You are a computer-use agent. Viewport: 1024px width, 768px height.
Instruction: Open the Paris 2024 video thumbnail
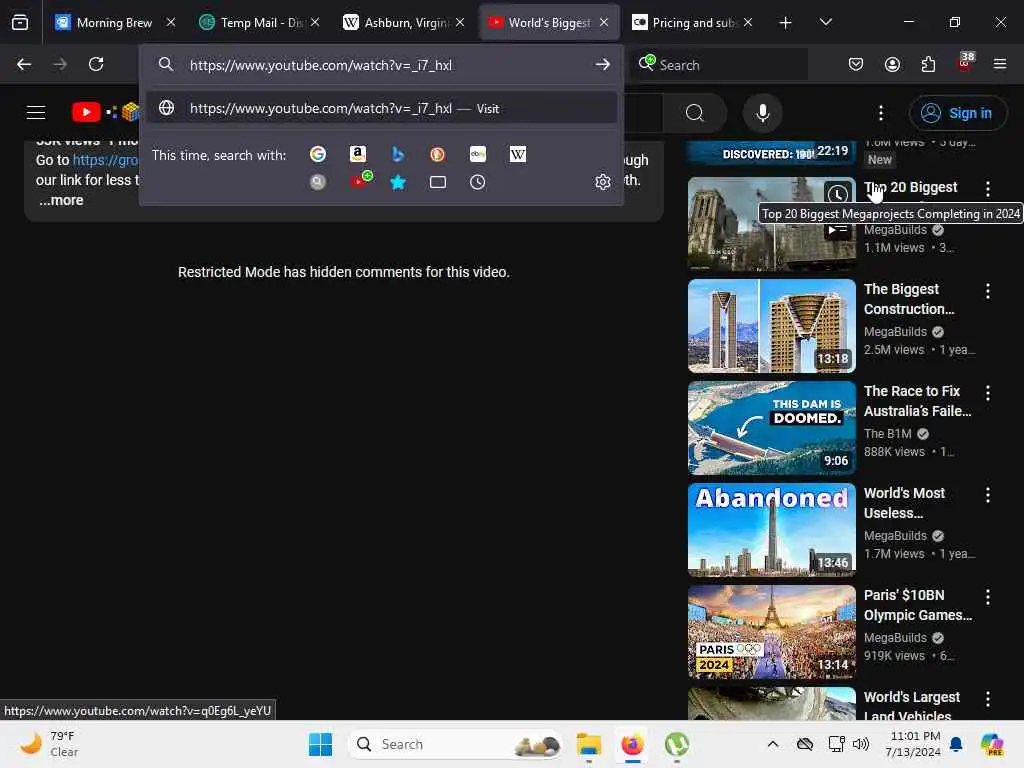point(771,632)
